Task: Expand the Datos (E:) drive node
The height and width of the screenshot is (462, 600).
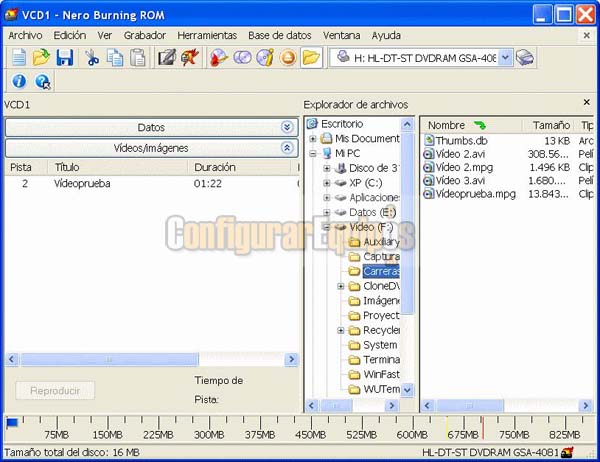Action: pos(327,212)
